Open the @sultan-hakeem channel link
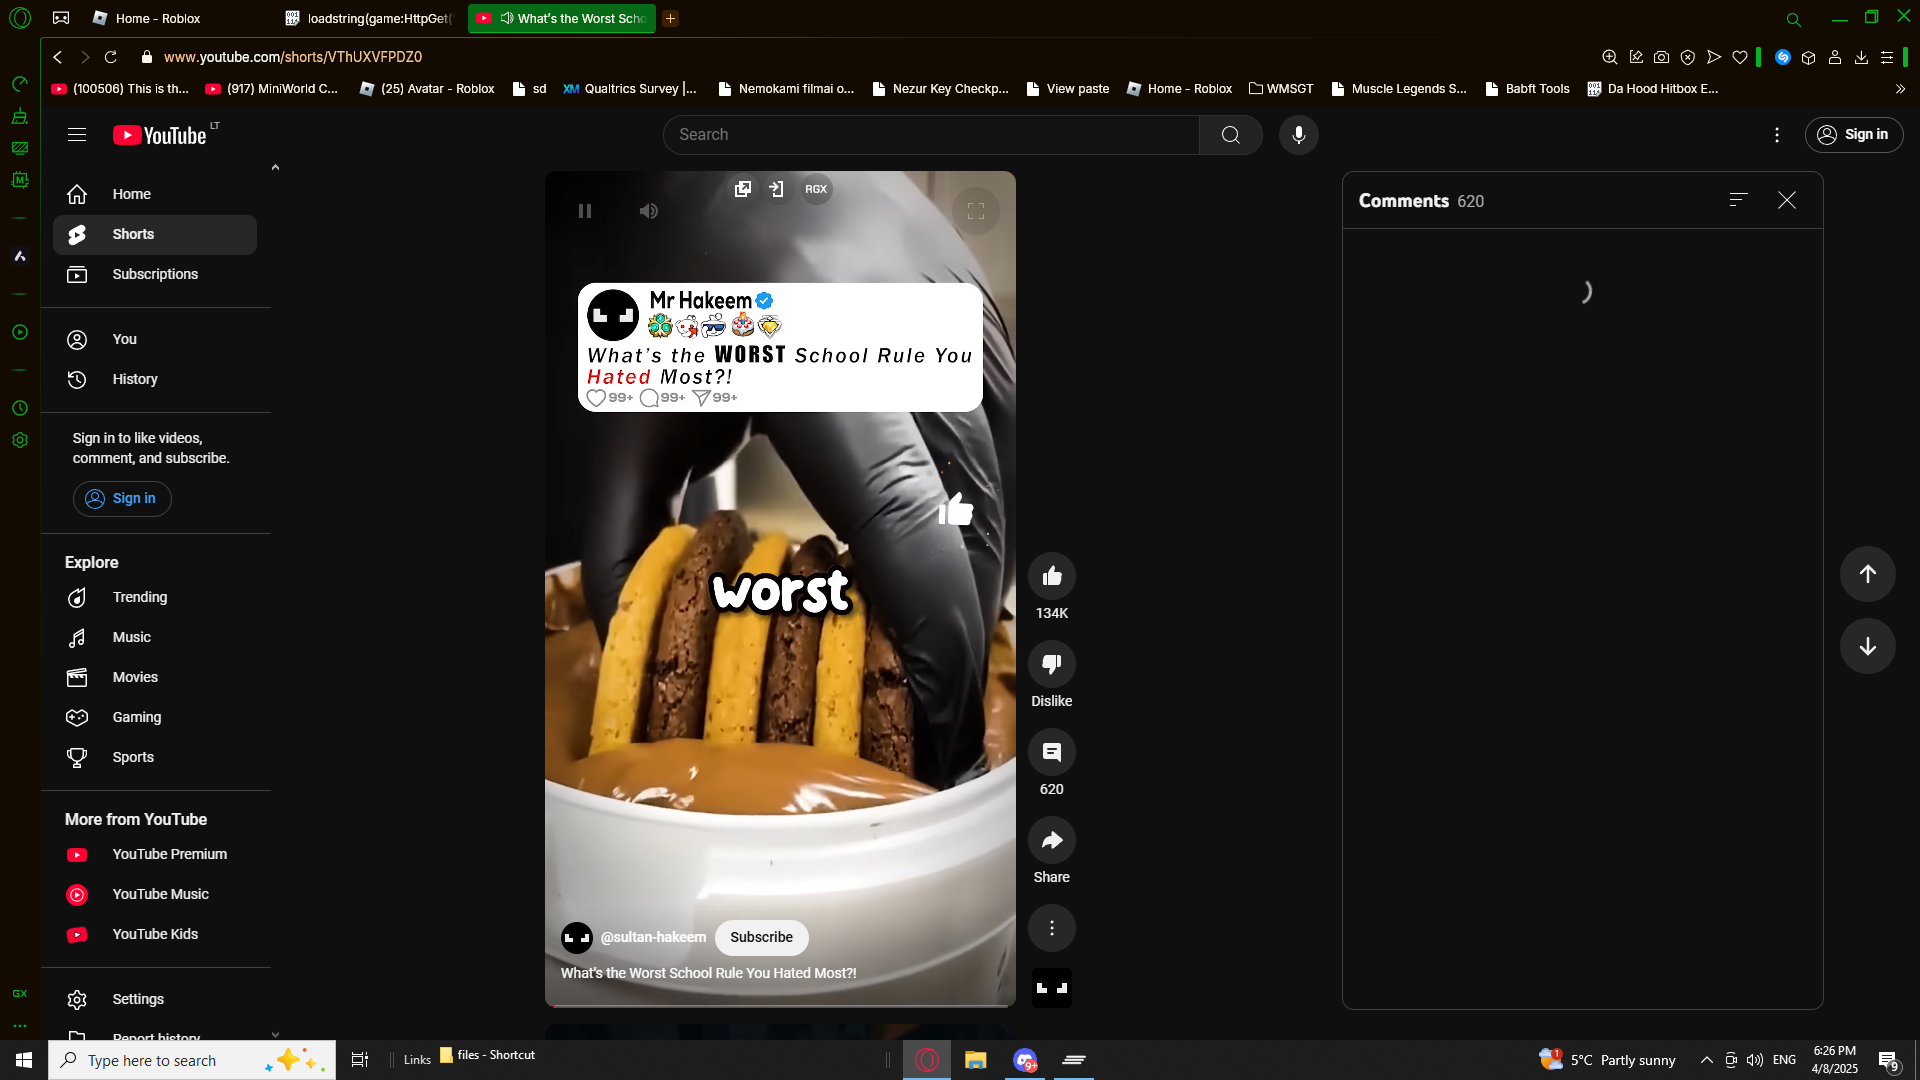Image resolution: width=1920 pixels, height=1080 pixels. tap(653, 937)
